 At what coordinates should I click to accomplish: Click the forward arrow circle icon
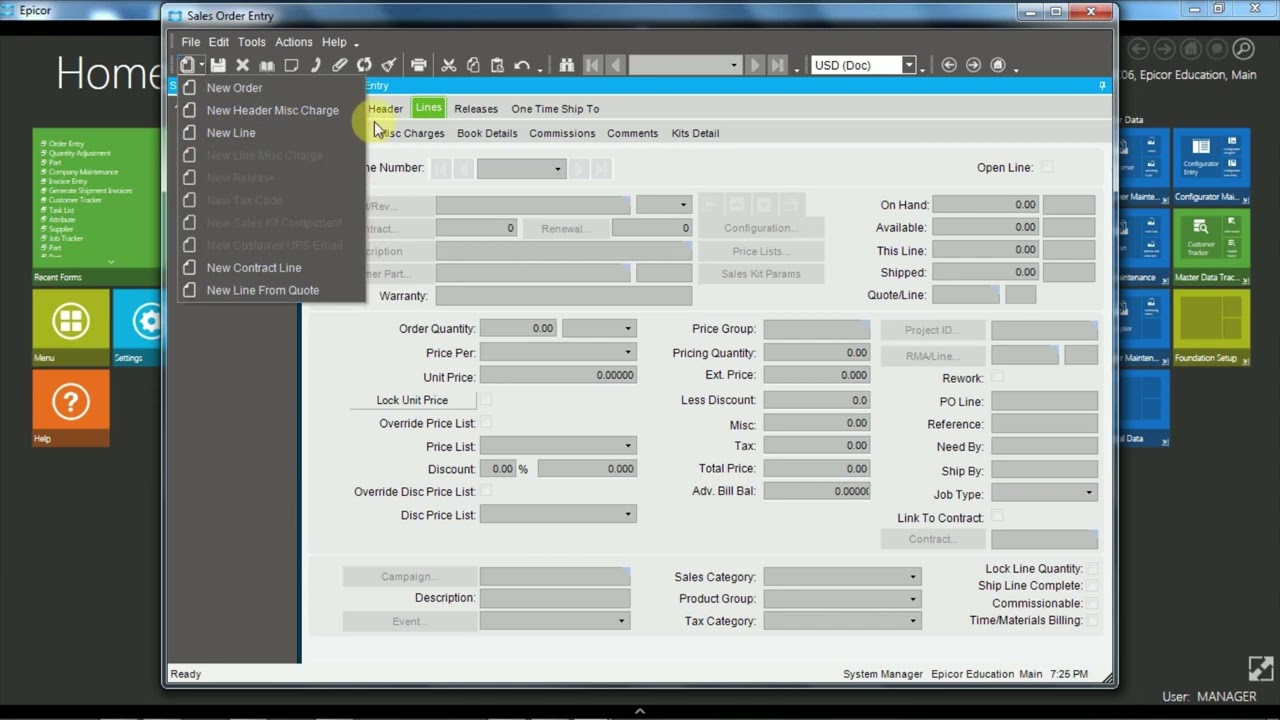973,65
